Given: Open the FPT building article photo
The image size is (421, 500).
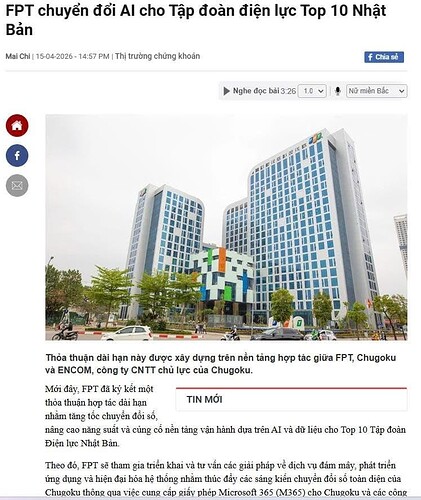Looking at the screenshot, I should (x=226, y=227).
